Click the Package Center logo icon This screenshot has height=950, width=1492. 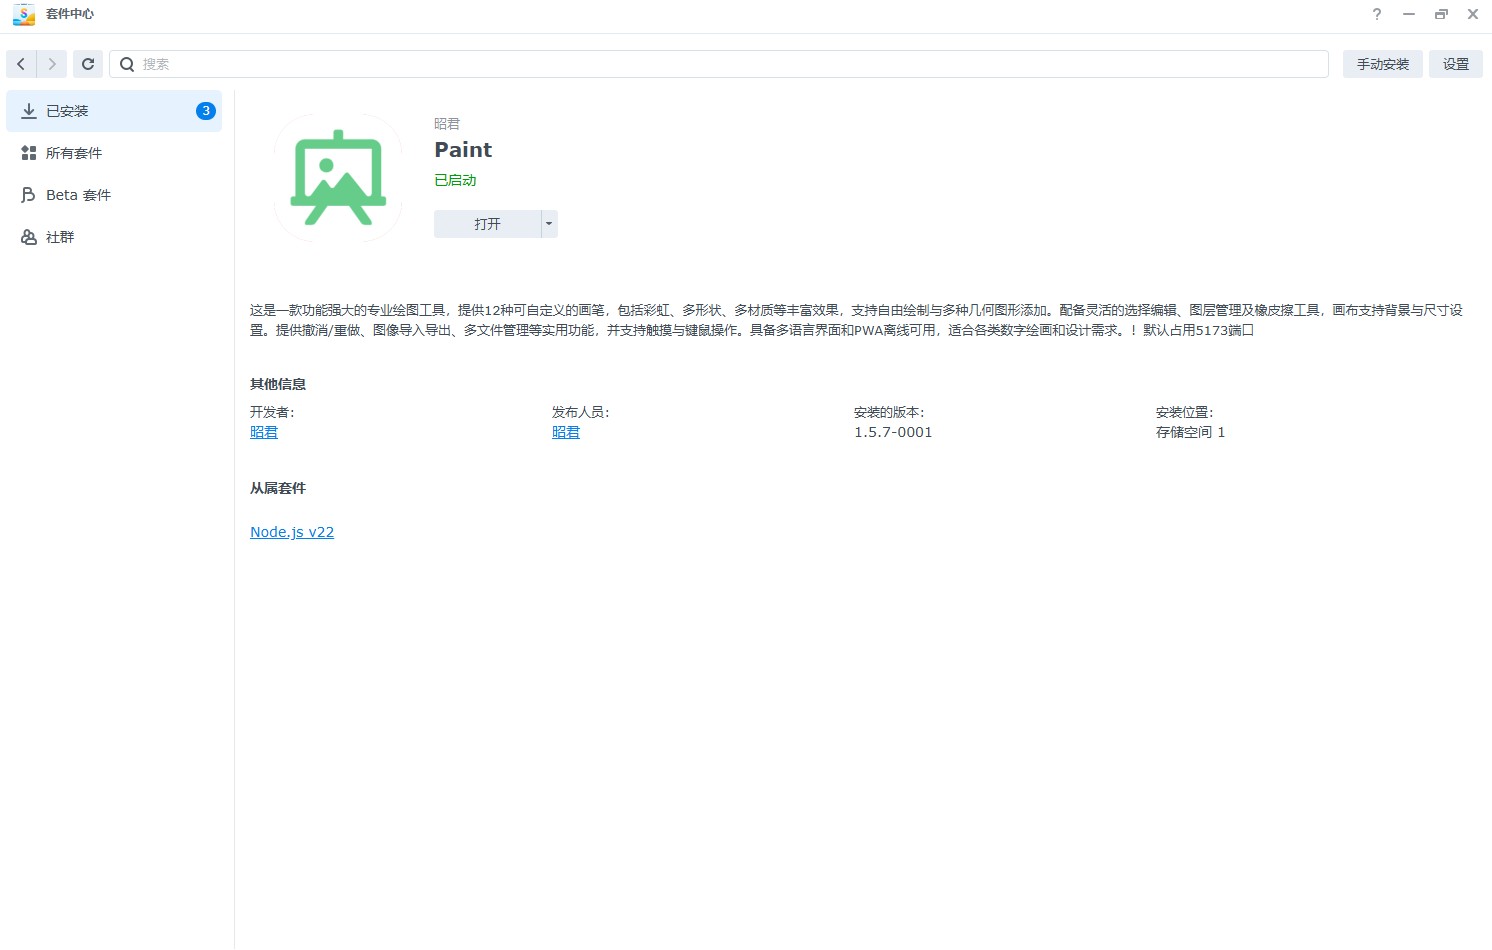[23, 14]
